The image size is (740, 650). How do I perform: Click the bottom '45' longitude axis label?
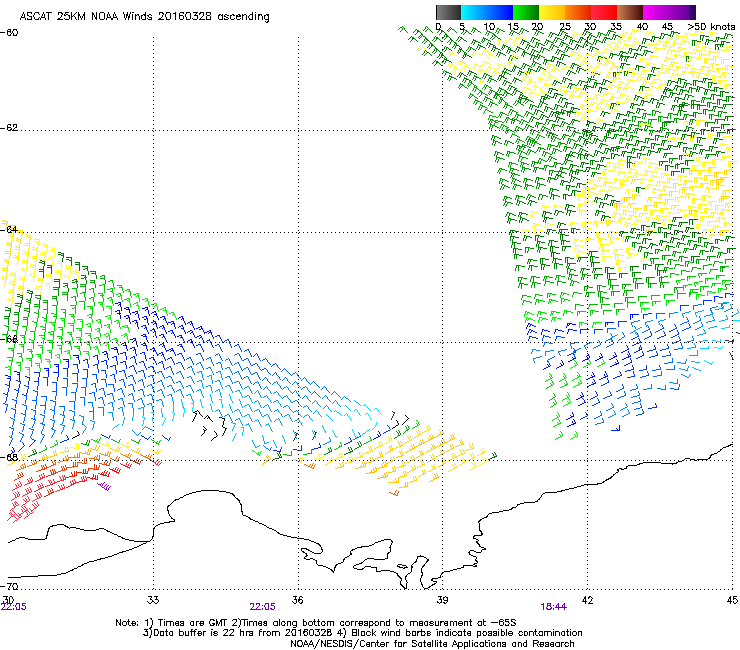pyautogui.click(x=732, y=600)
